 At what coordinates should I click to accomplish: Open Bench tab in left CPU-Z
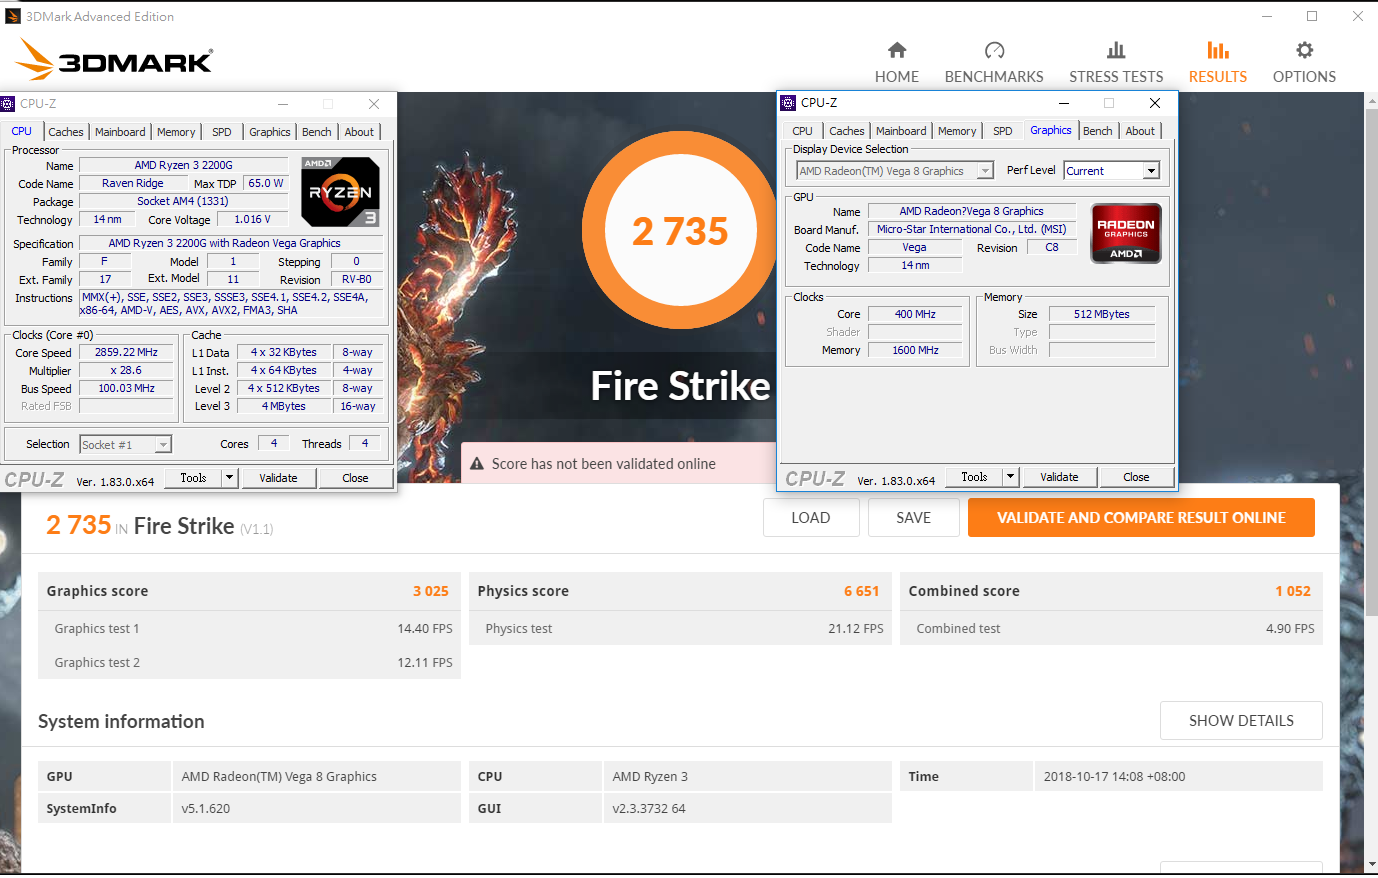point(317,132)
